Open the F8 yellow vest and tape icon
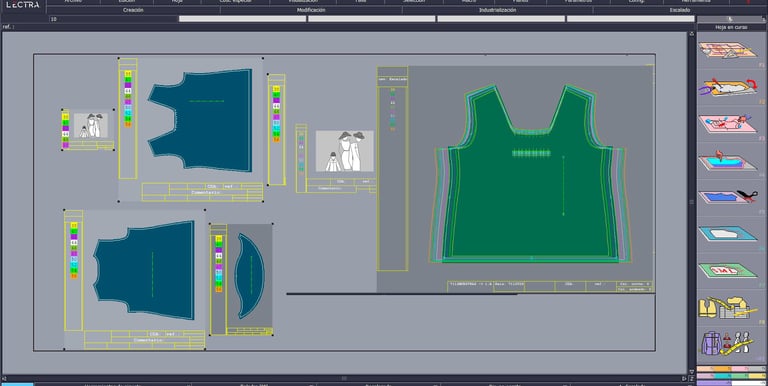Screen dimensions: 768x386 [727, 308]
